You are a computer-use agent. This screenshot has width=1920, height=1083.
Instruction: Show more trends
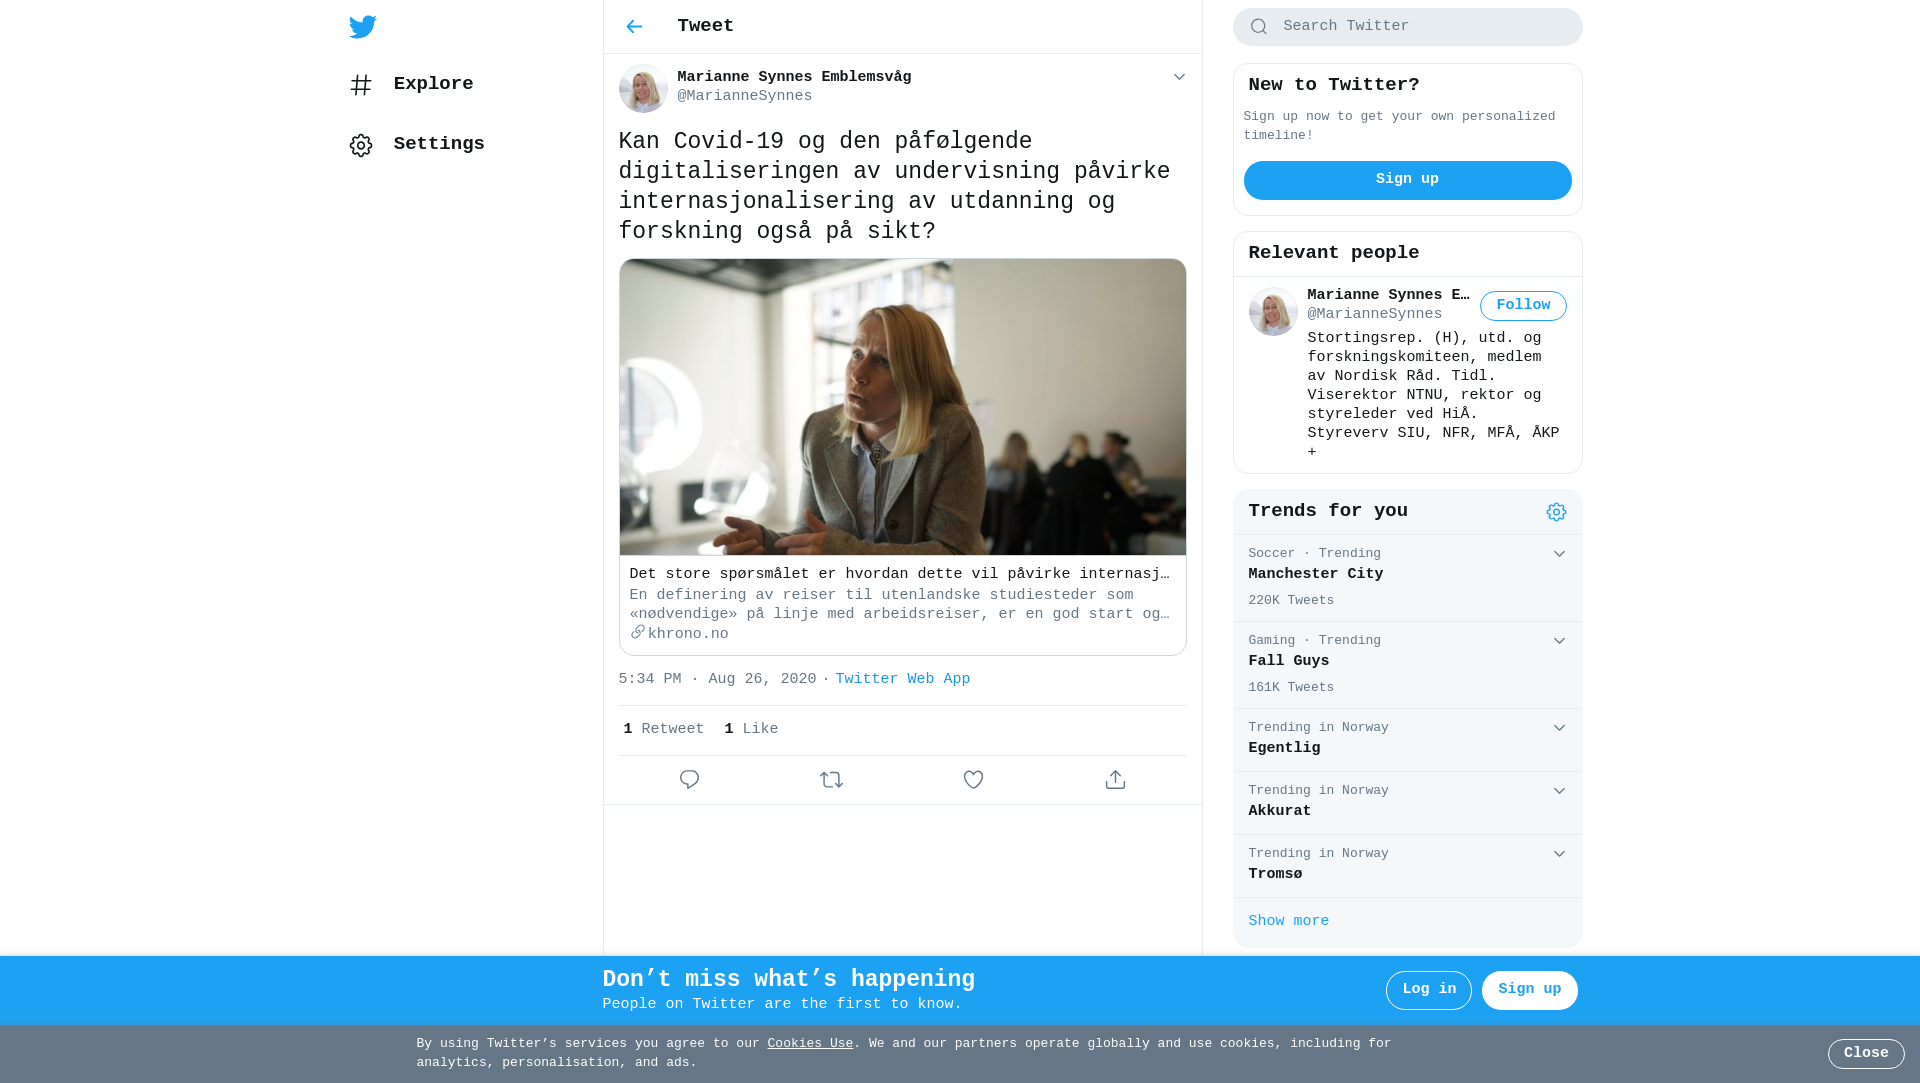pyautogui.click(x=1288, y=922)
